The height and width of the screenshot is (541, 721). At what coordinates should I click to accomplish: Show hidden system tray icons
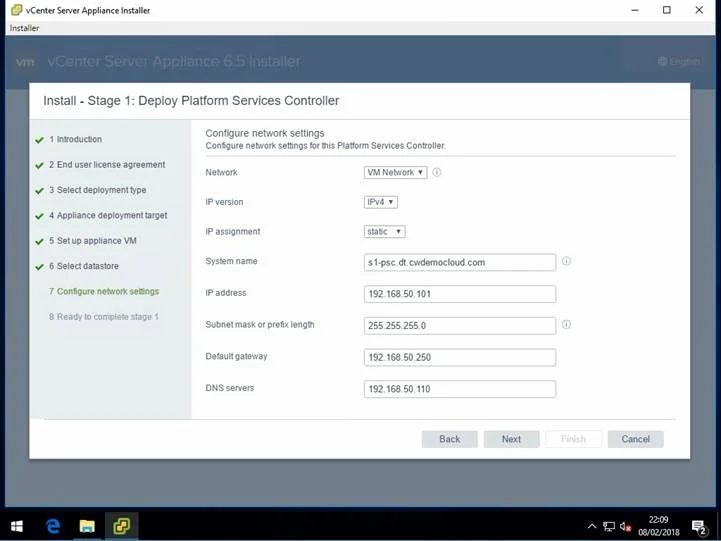point(592,526)
